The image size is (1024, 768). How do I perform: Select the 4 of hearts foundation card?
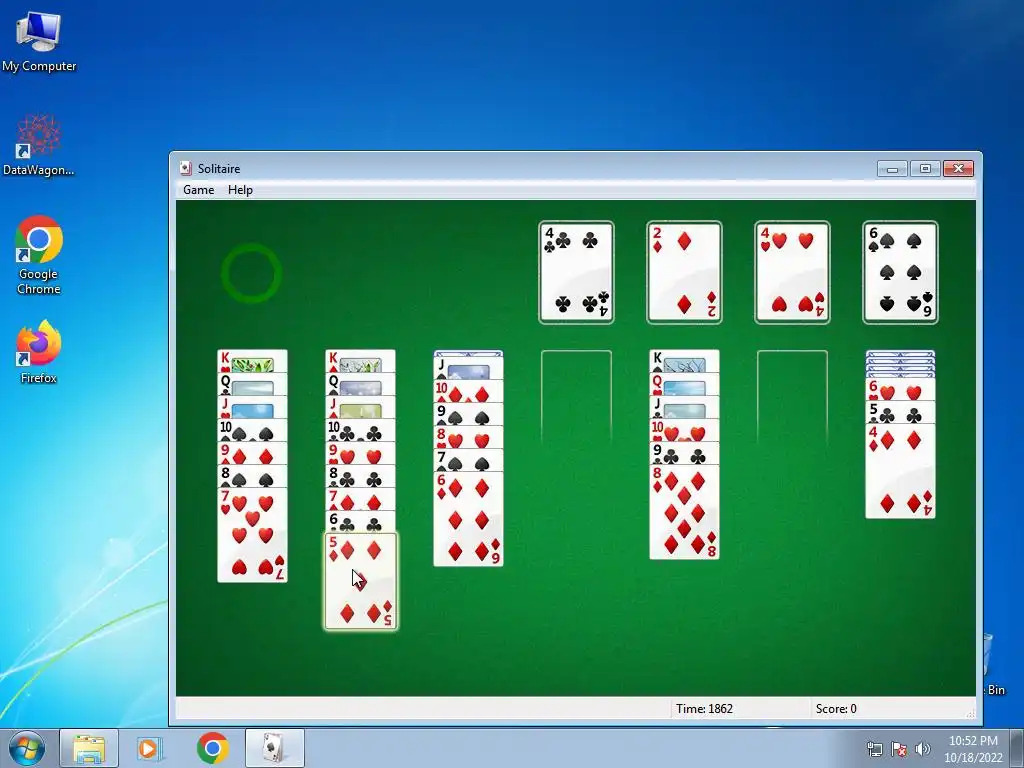[792, 272]
